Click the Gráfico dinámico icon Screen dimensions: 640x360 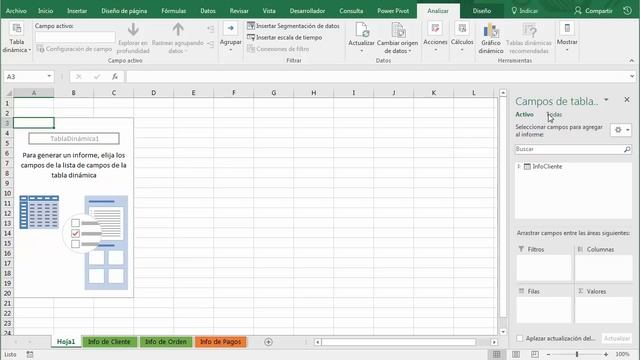[x=491, y=31]
